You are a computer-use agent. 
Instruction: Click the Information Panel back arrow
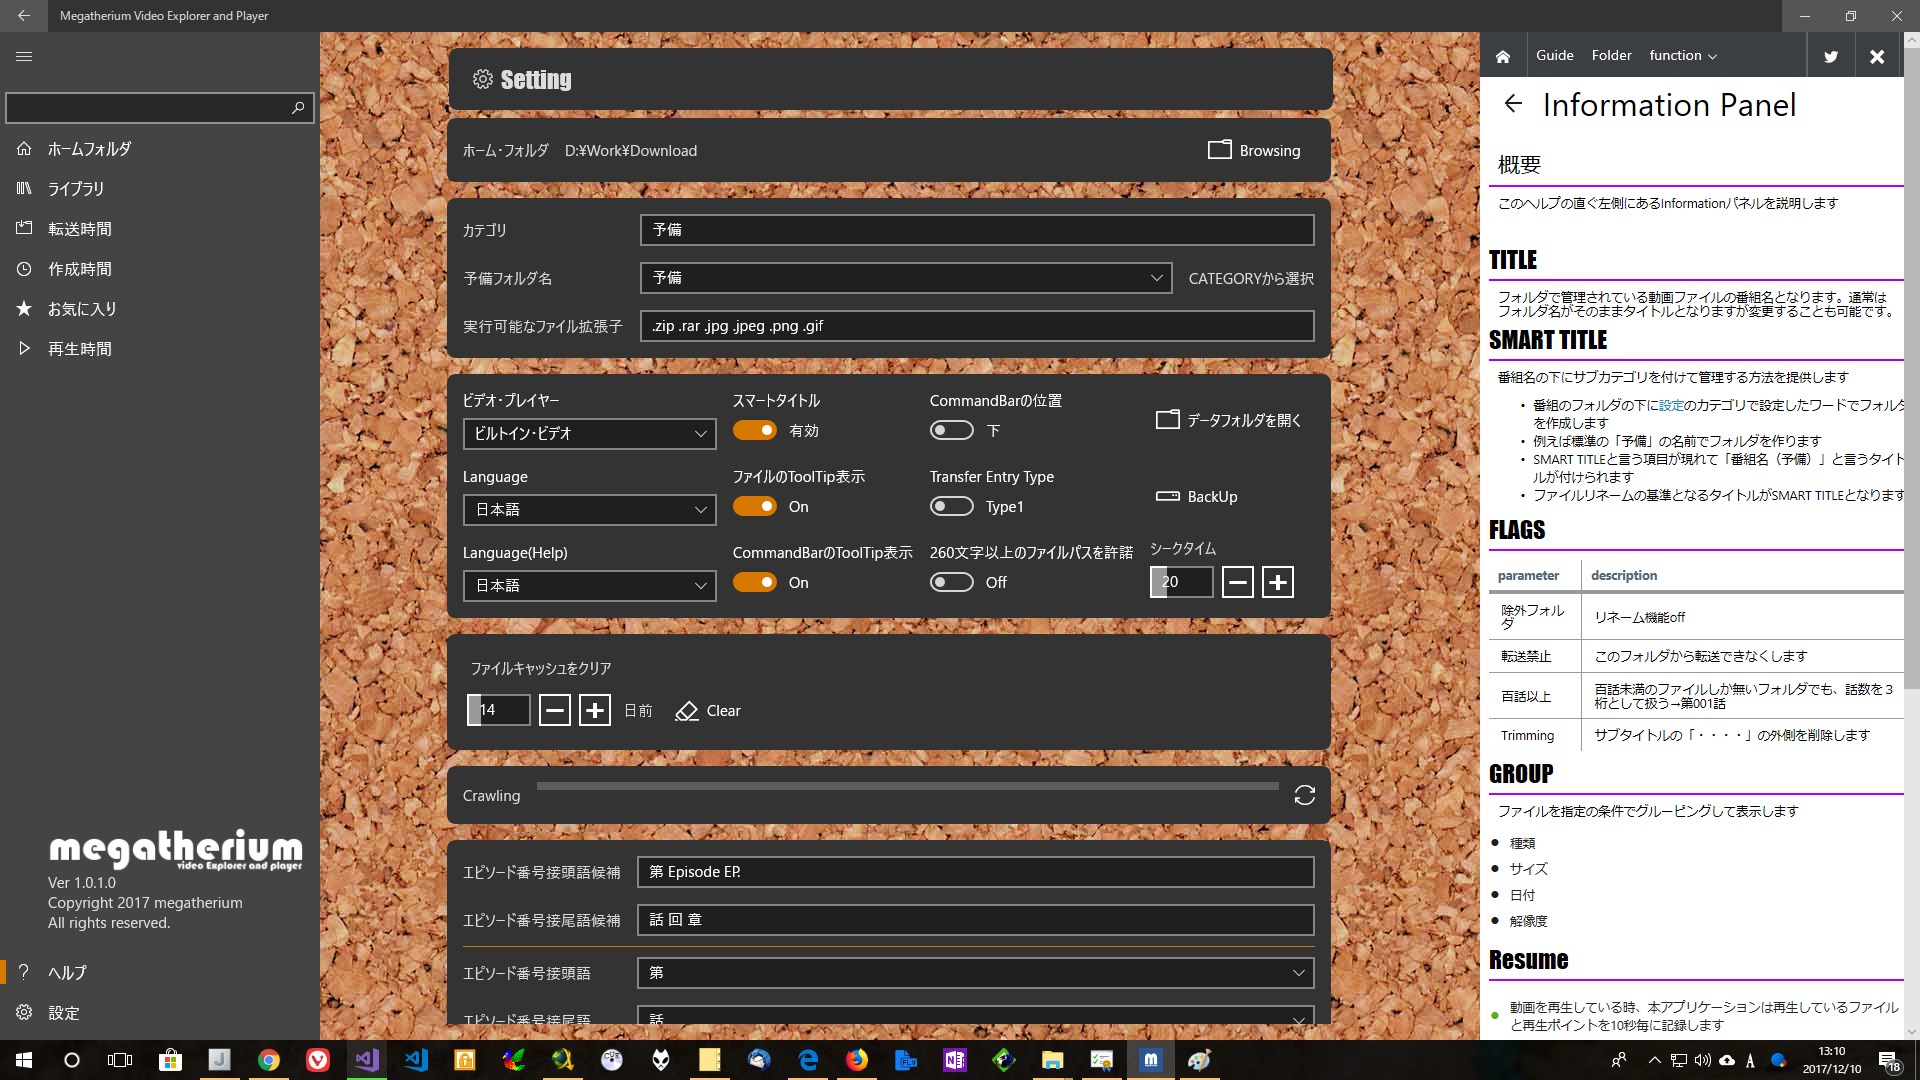(x=1513, y=104)
